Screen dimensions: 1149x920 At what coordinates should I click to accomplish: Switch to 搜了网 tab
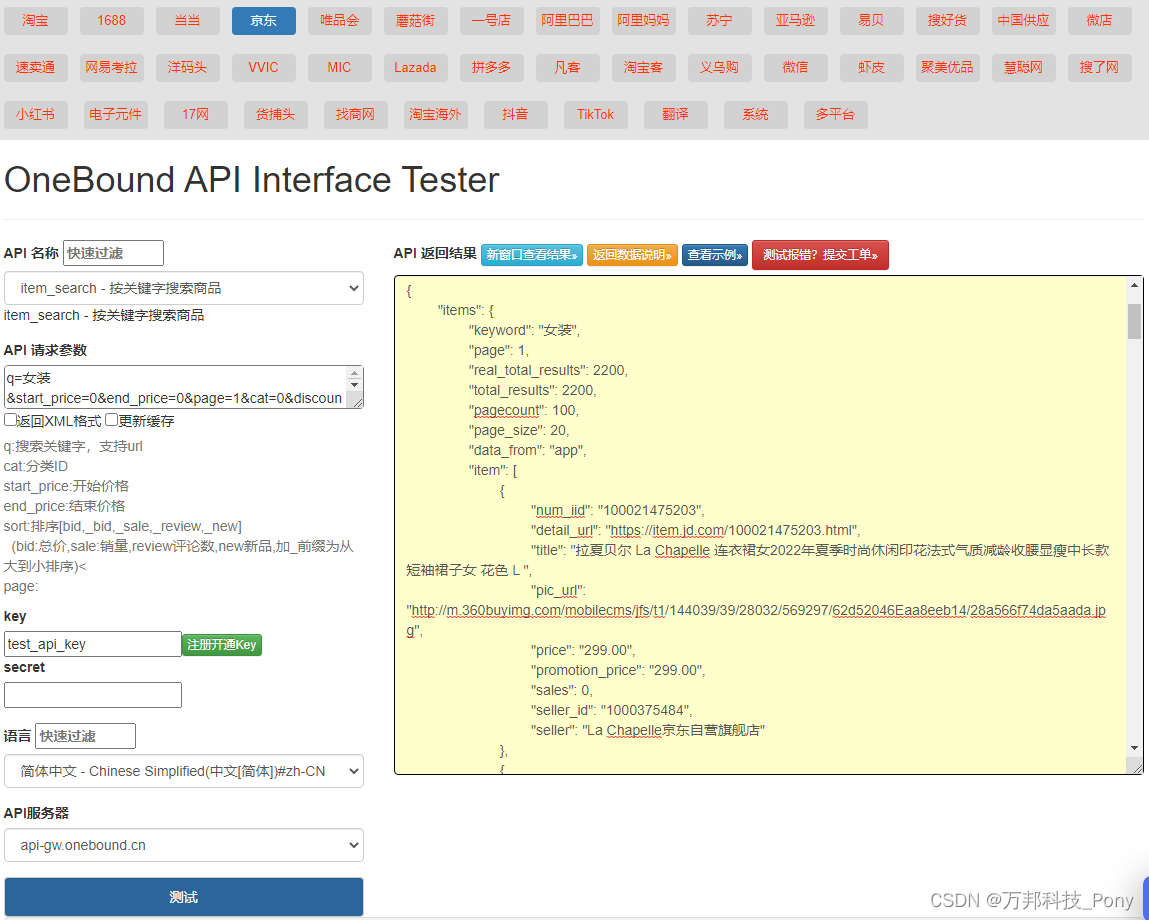coord(1099,67)
